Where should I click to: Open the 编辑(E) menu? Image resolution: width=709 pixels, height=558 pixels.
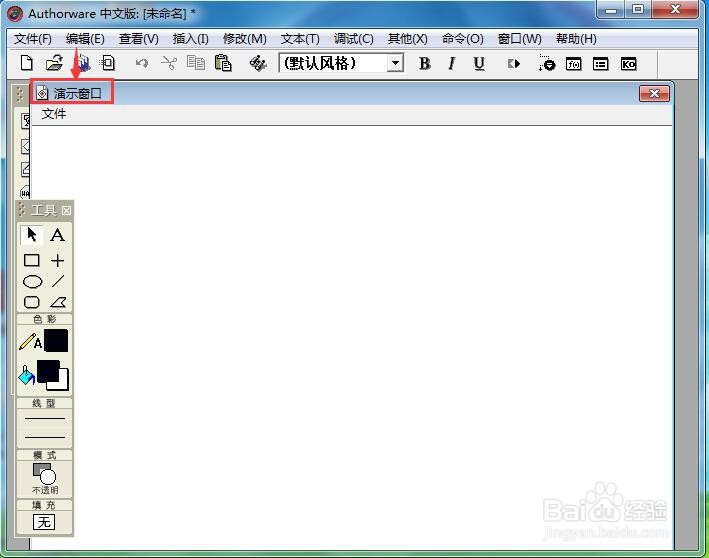85,39
